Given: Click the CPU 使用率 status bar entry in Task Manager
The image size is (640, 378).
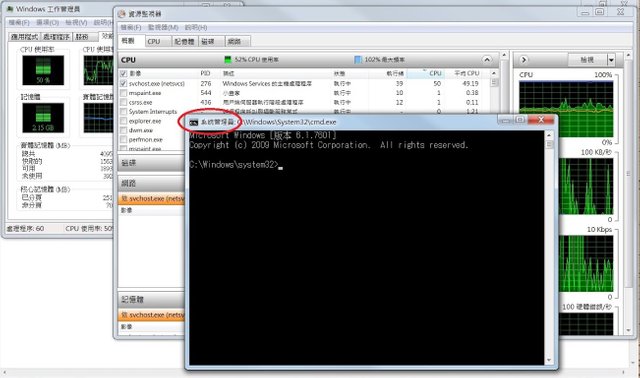Looking at the screenshot, I should pos(89,229).
